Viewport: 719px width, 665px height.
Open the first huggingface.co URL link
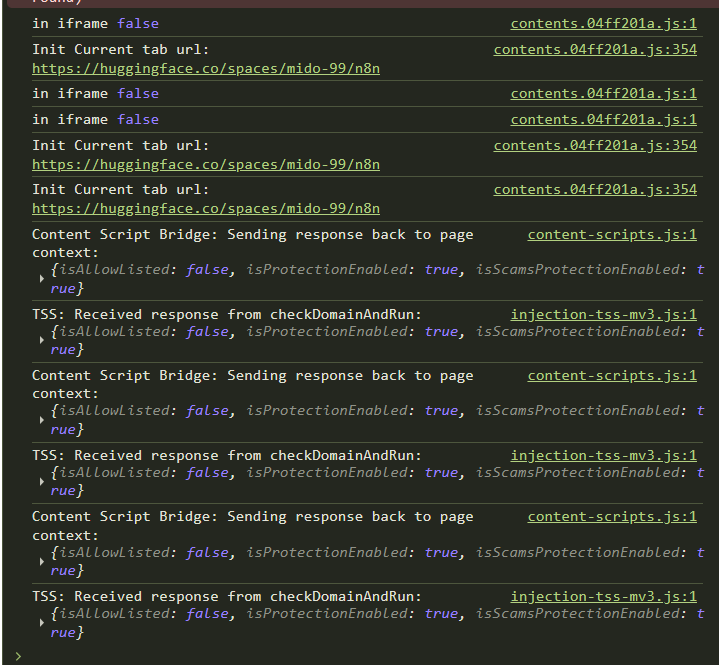coord(205,69)
